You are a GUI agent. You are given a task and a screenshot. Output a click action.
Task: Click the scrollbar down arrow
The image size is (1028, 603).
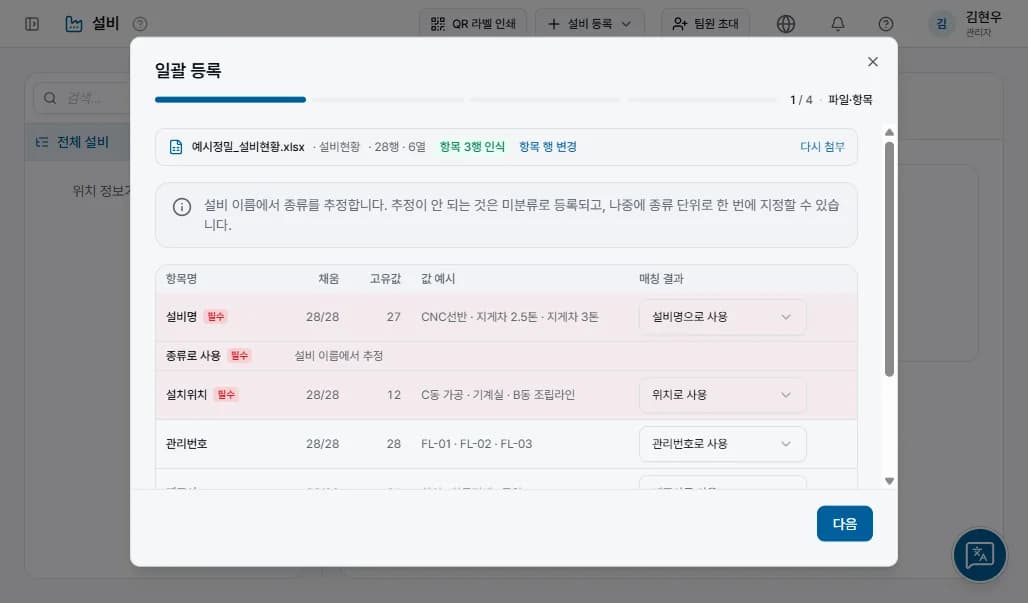click(x=889, y=481)
